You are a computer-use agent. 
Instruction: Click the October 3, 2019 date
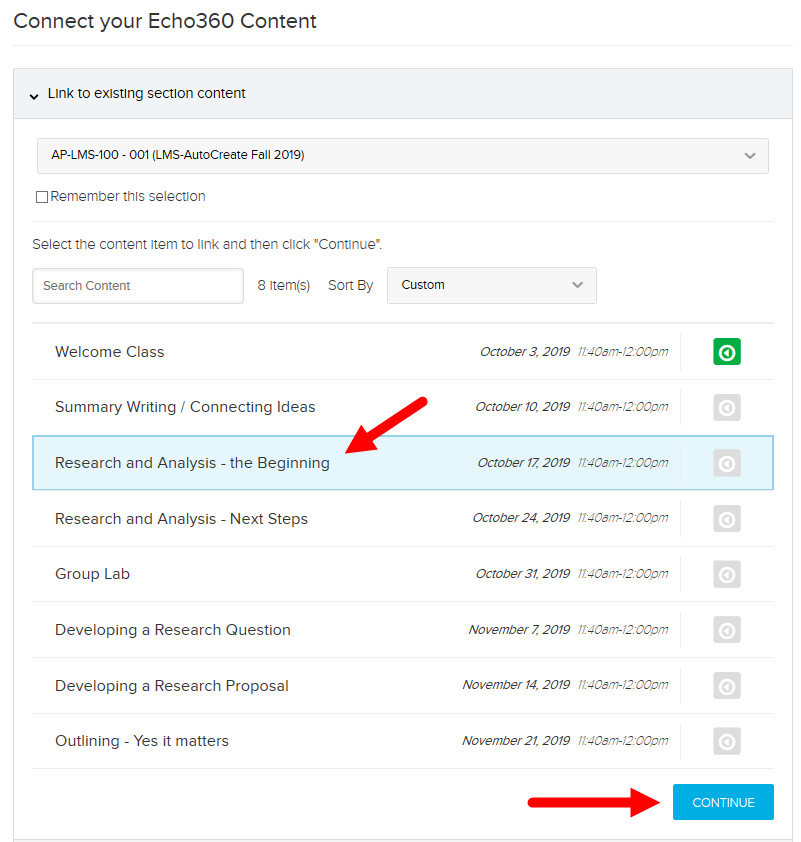525,352
